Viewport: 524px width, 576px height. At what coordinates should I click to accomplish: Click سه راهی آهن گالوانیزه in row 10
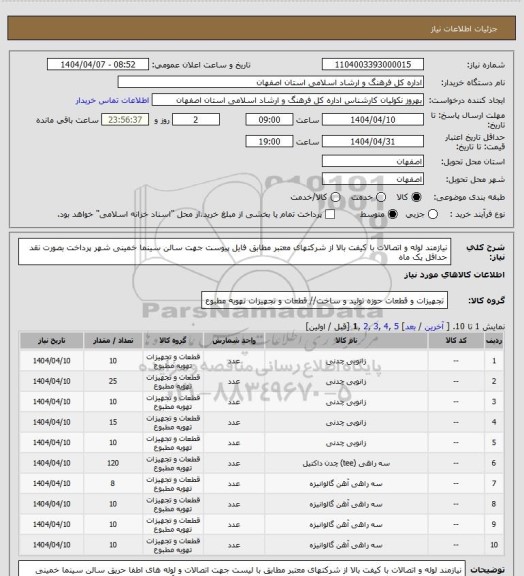[346, 545]
